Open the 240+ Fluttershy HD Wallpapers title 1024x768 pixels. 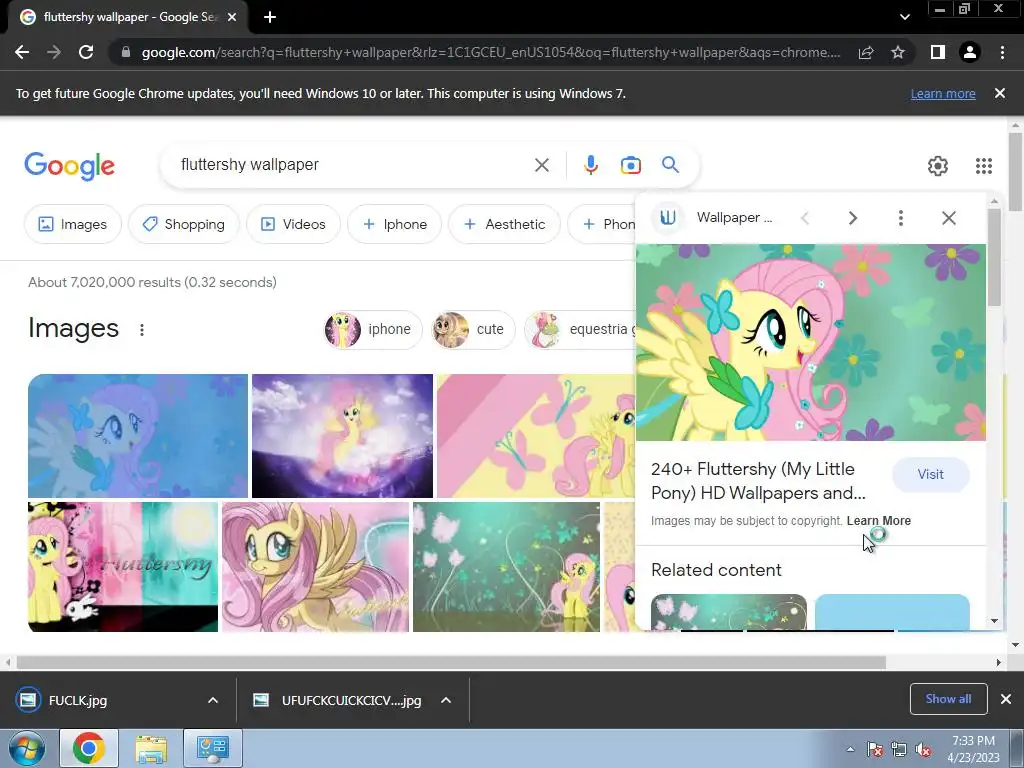[758, 481]
